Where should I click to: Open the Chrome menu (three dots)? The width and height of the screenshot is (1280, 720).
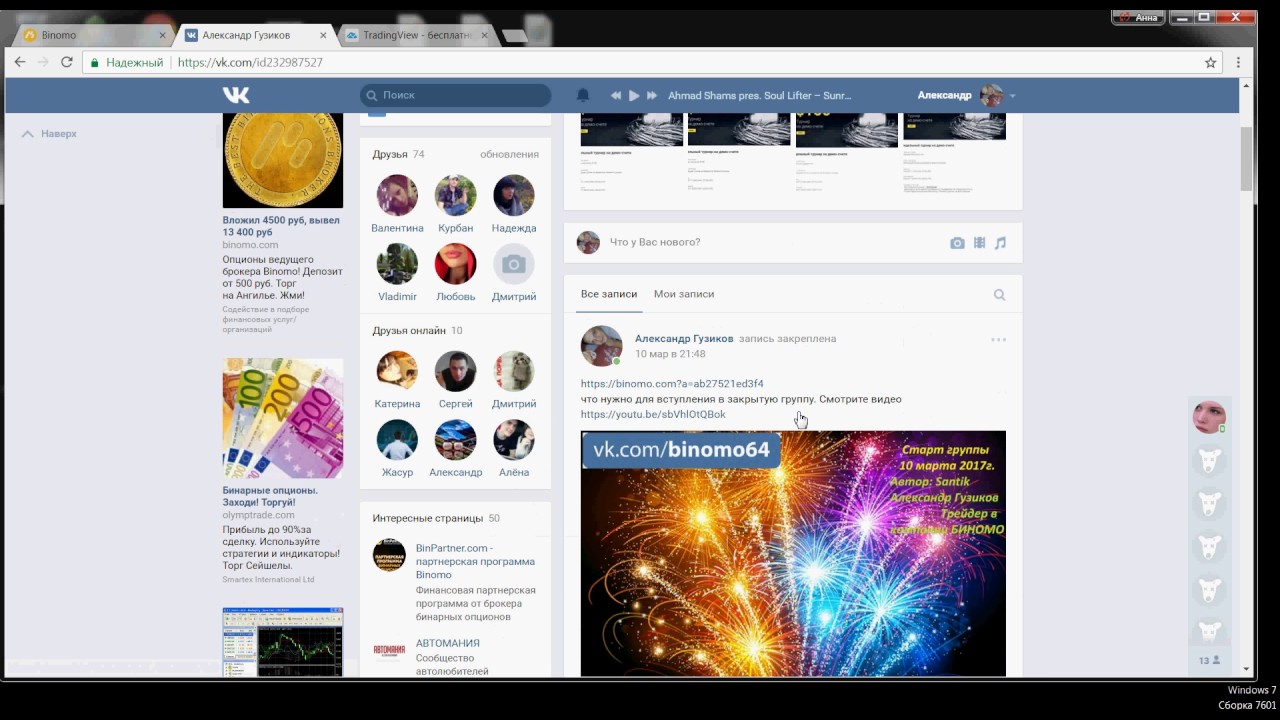[x=1238, y=62]
